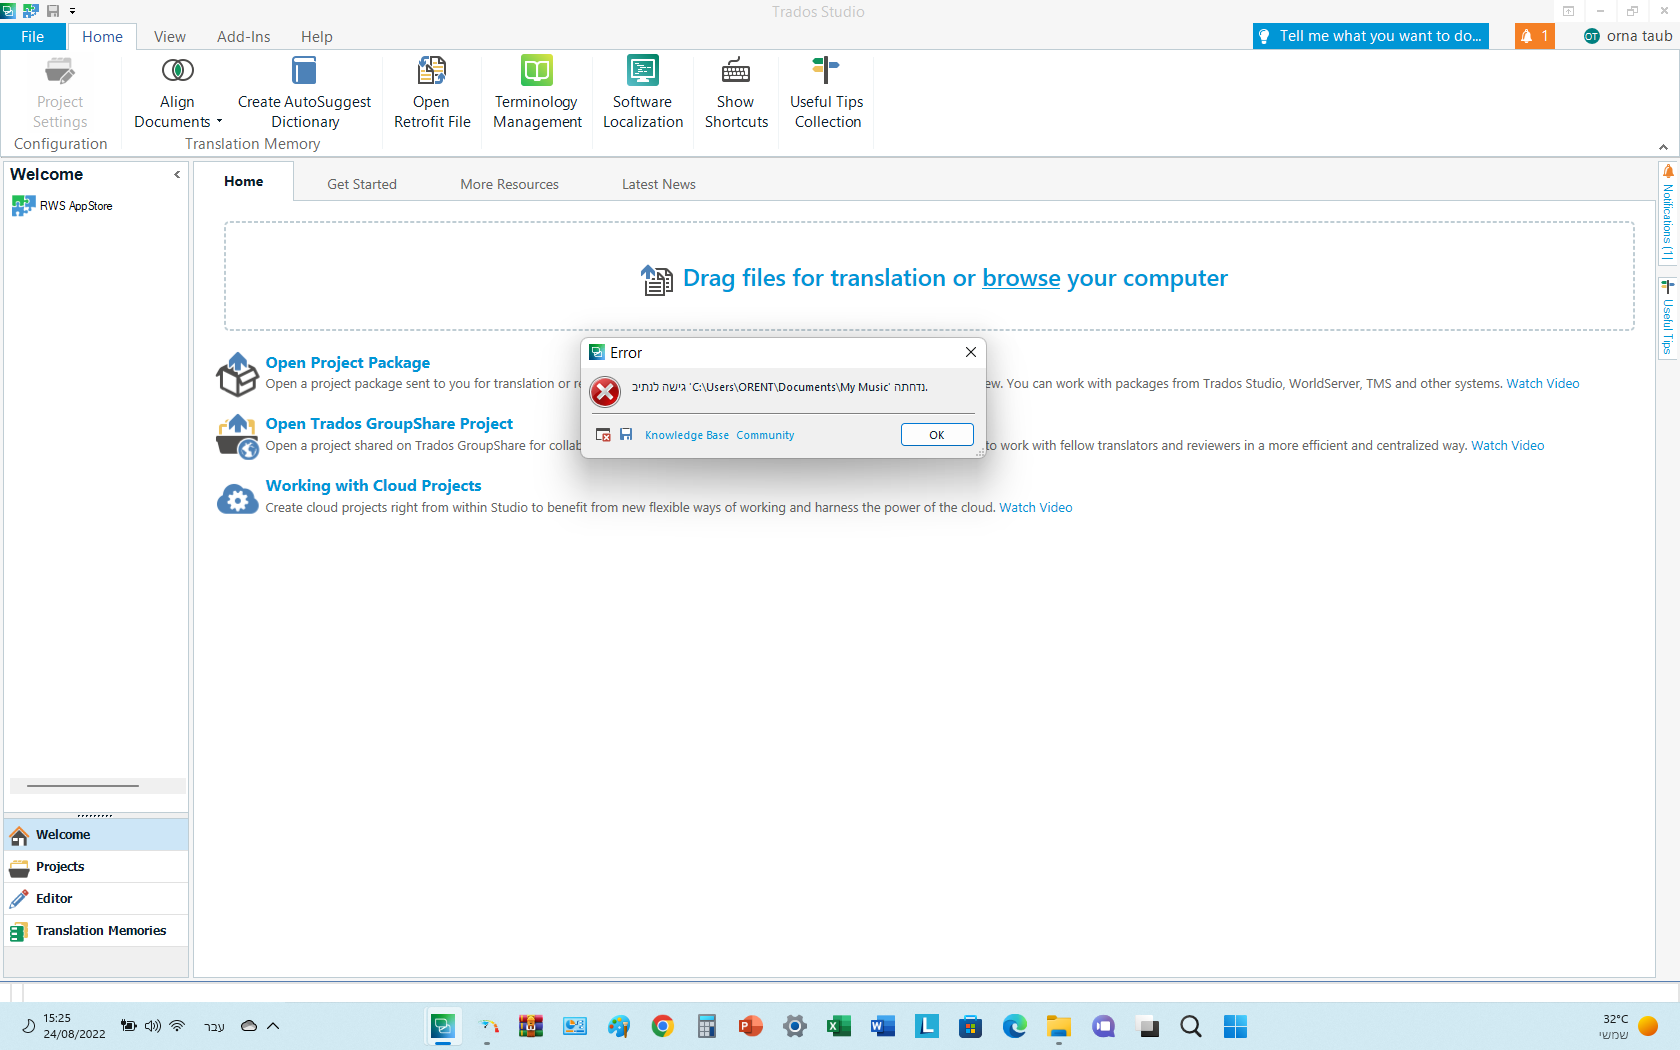The width and height of the screenshot is (1680, 1050).
Task: Open the Useful Tips Collection
Action: pos(827,92)
